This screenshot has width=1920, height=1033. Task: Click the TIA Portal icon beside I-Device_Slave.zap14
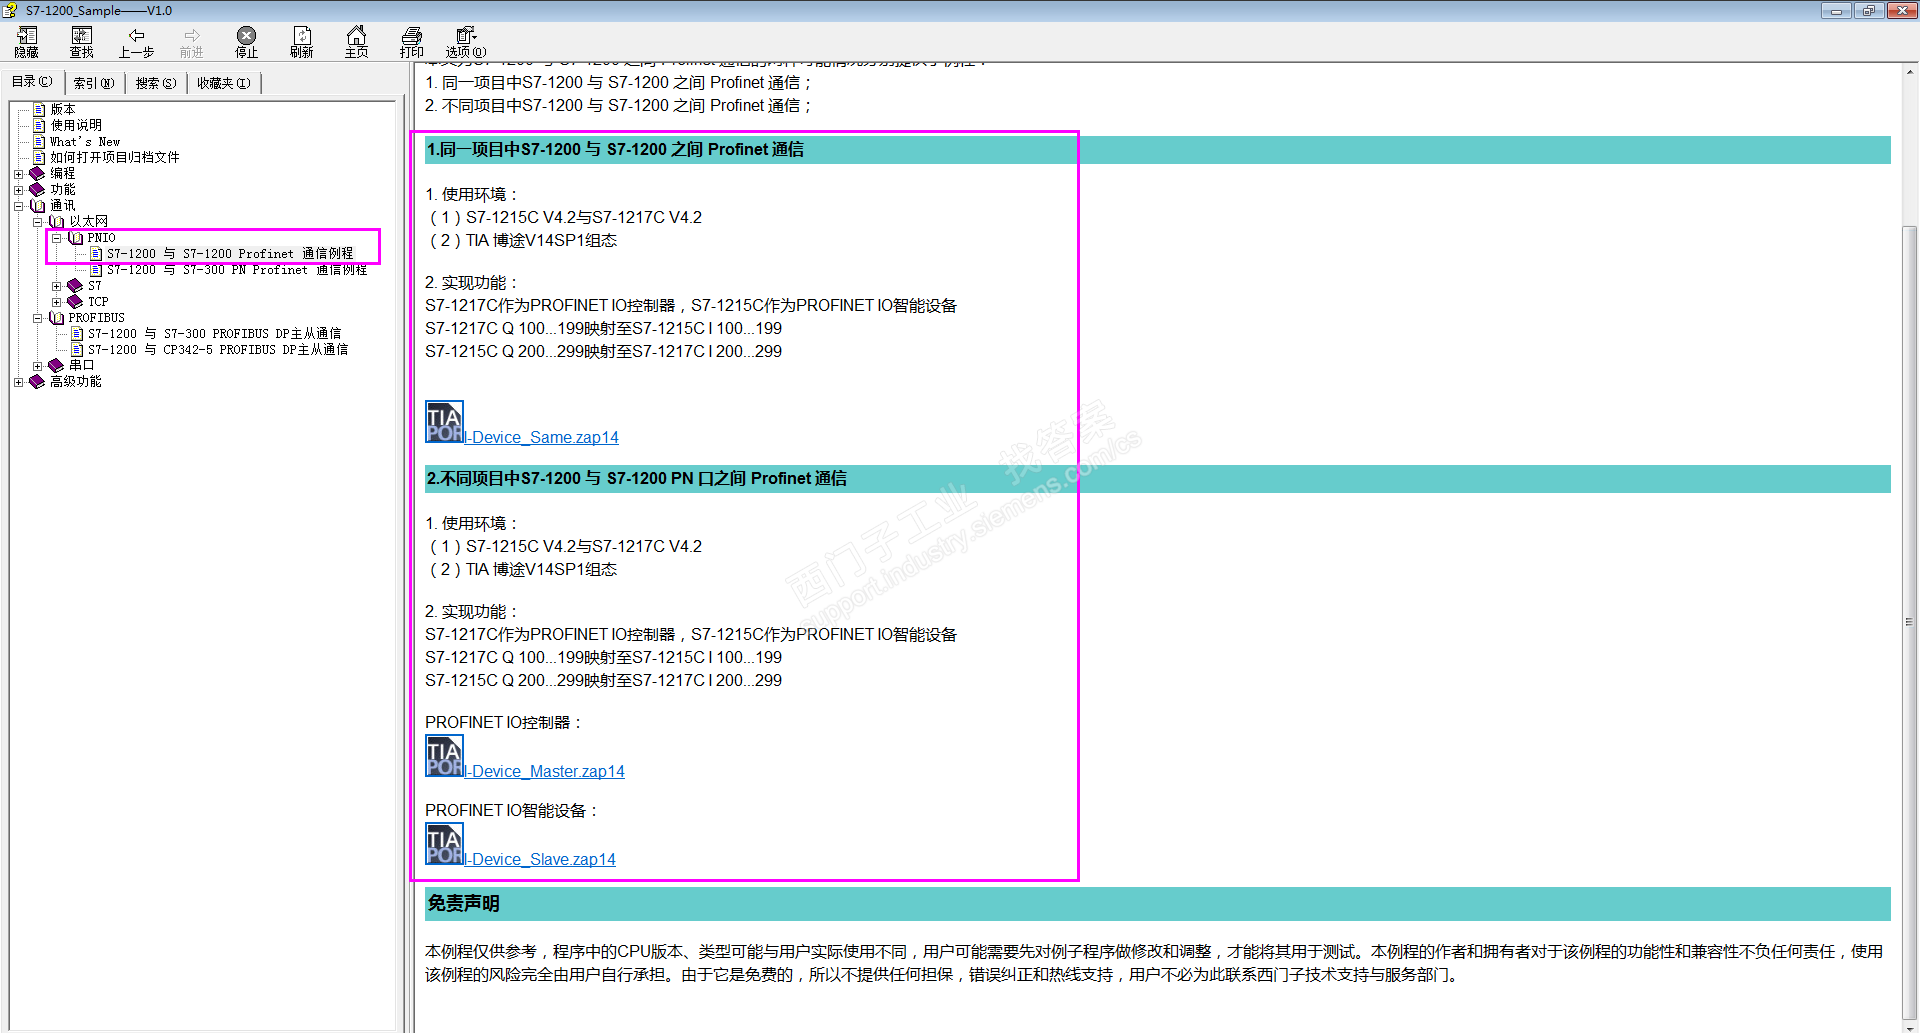click(444, 844)
